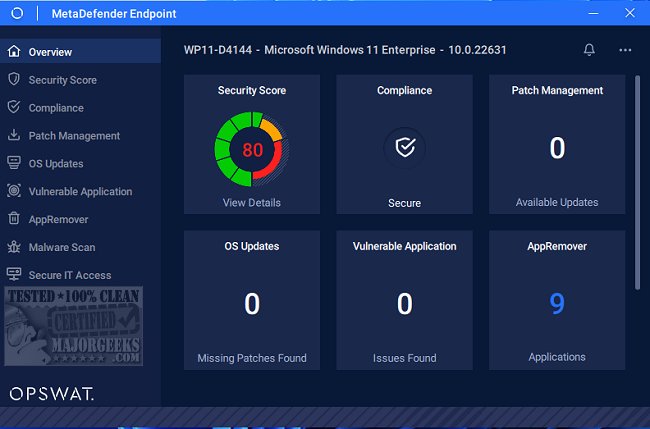Click the Compliance checkmark shield icon in sidebar
Image resolution: width=650 pixels, height=429 pixels.
tap(14, 107)
